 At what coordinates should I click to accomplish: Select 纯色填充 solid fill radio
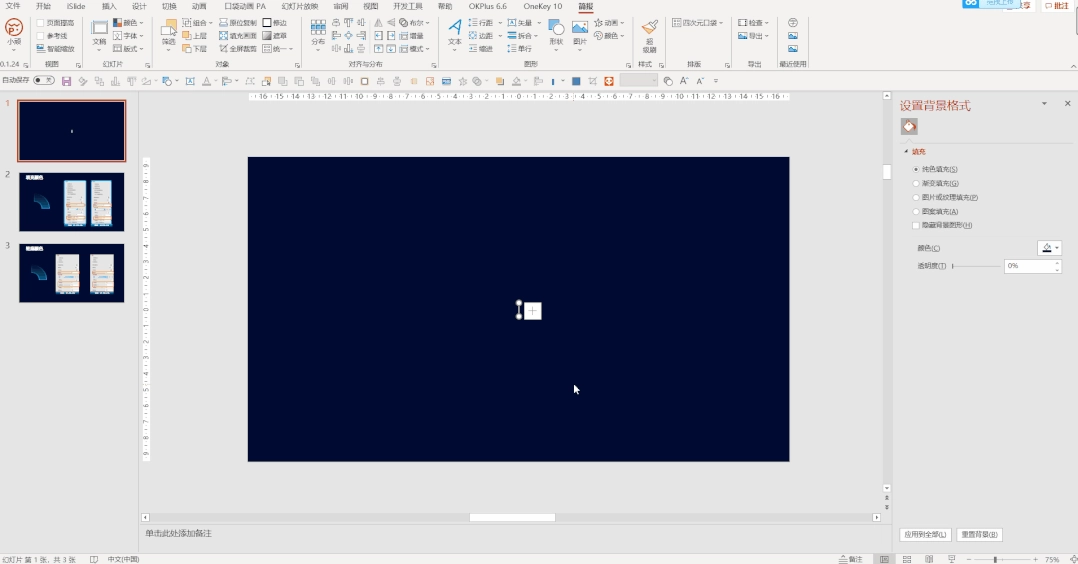point(916,169)
